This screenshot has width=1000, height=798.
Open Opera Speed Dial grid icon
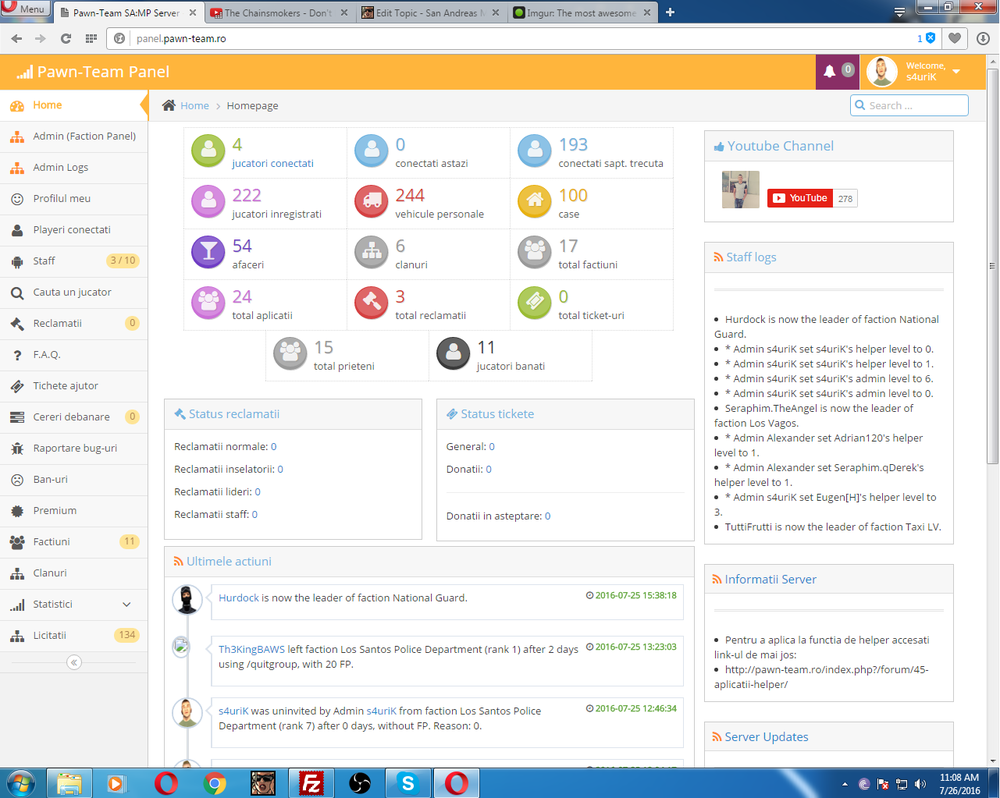point(91,38)
